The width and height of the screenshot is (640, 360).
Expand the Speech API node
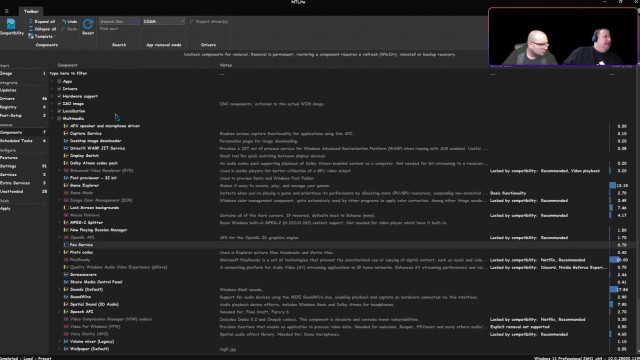[60, 311]
